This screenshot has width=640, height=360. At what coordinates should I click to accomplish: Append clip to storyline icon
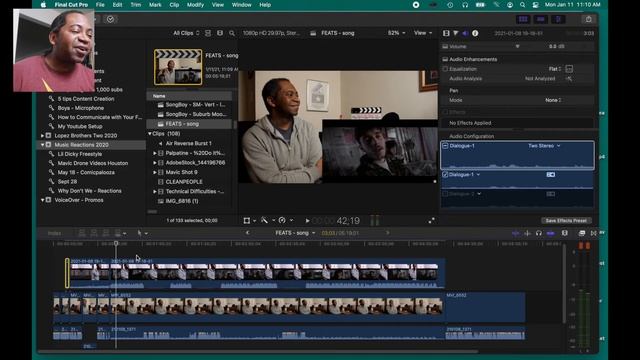106,233
